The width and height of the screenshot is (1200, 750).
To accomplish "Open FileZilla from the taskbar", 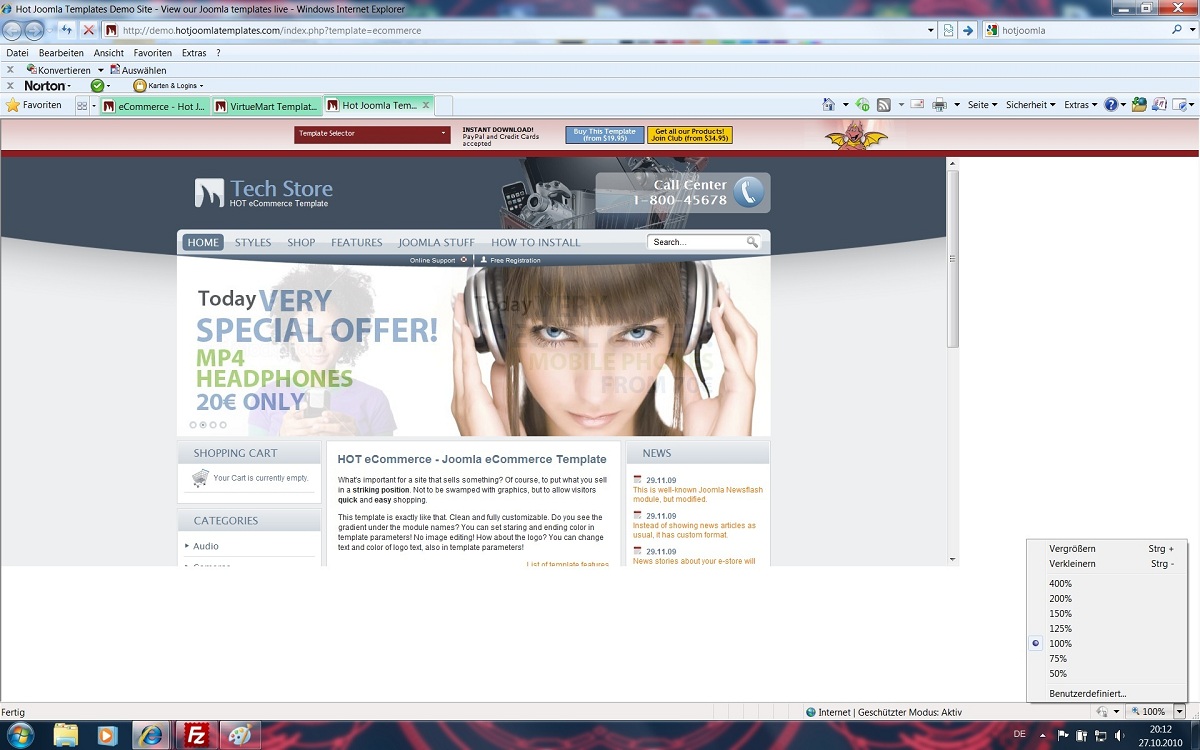I will (x=196, y=735).
